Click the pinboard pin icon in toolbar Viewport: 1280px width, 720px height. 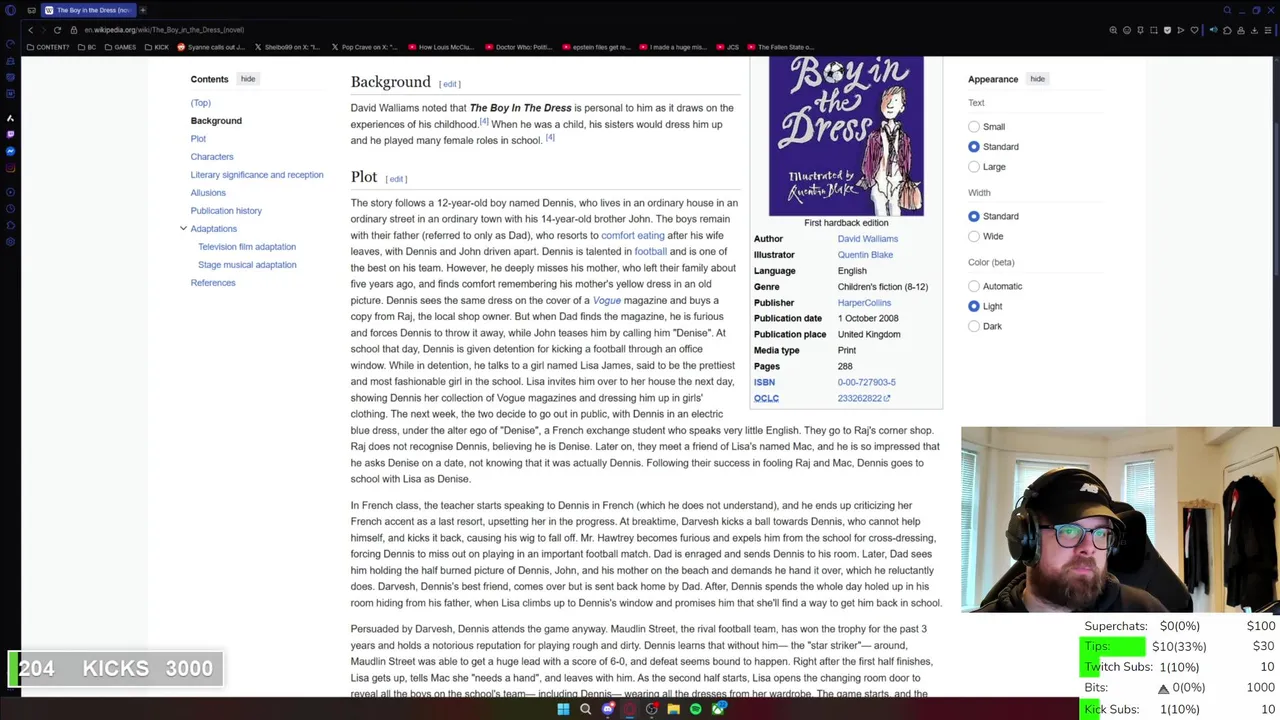pos(1140,30)
